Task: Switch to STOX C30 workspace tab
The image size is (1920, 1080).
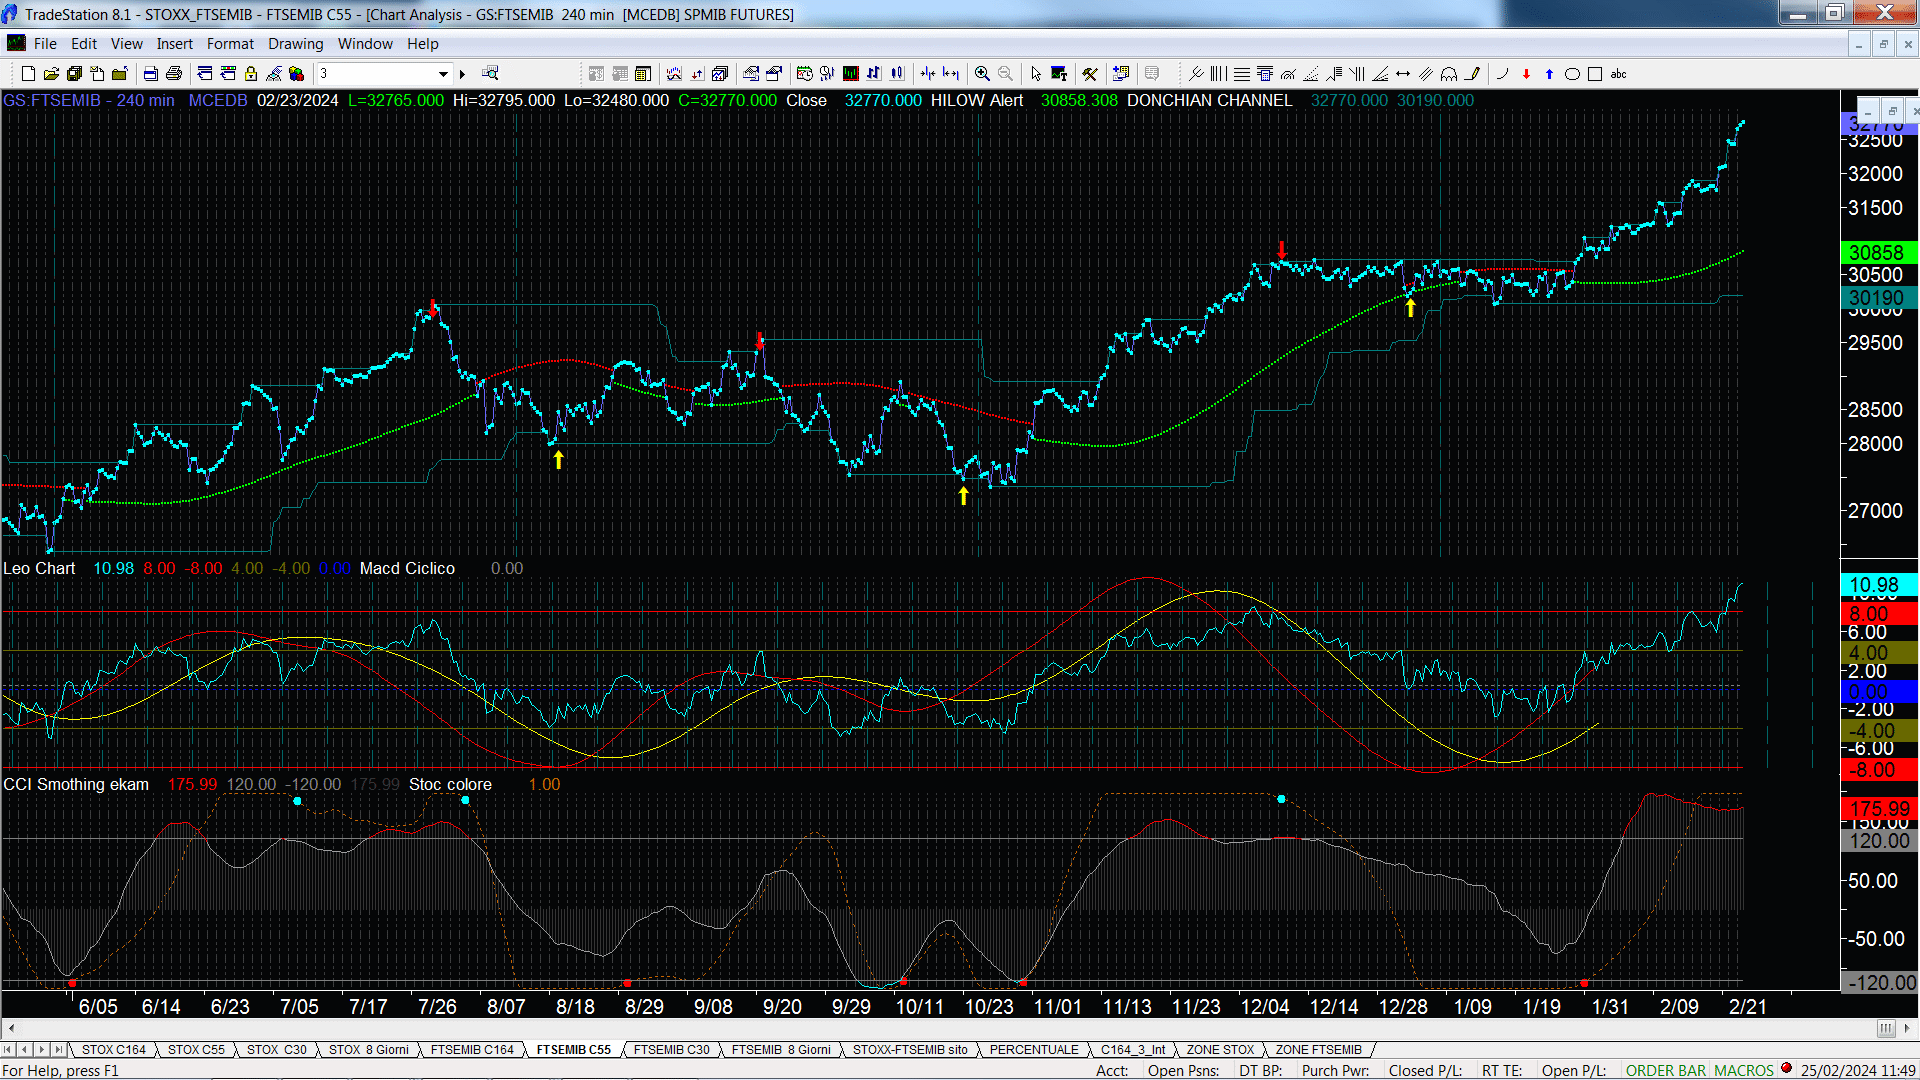Action: click(276, 1049)
